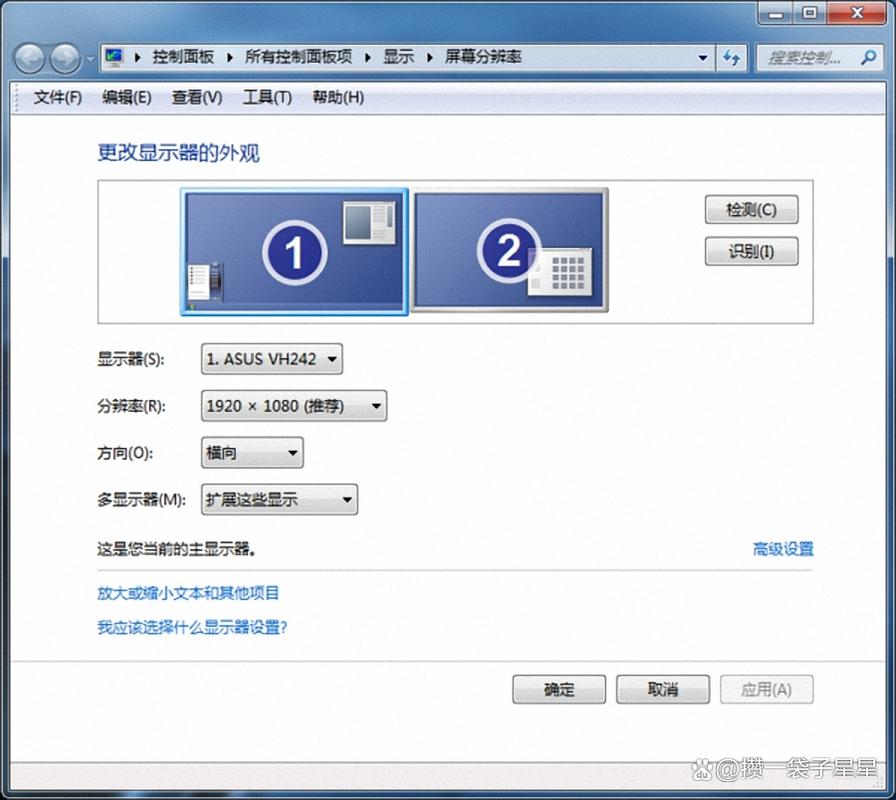896x800 pixels.
Task: Select monitor 2 thumbnail
Action: click(x=510, y=250)
